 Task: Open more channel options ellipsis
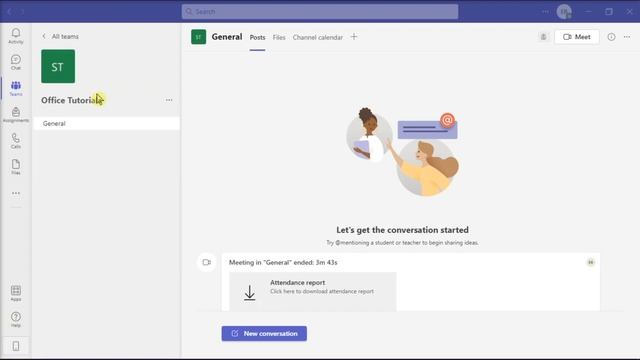point(627,37)
